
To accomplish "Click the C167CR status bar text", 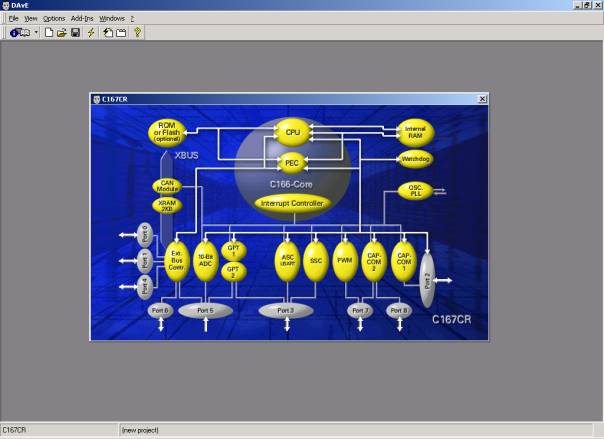I will pos(14,430).
